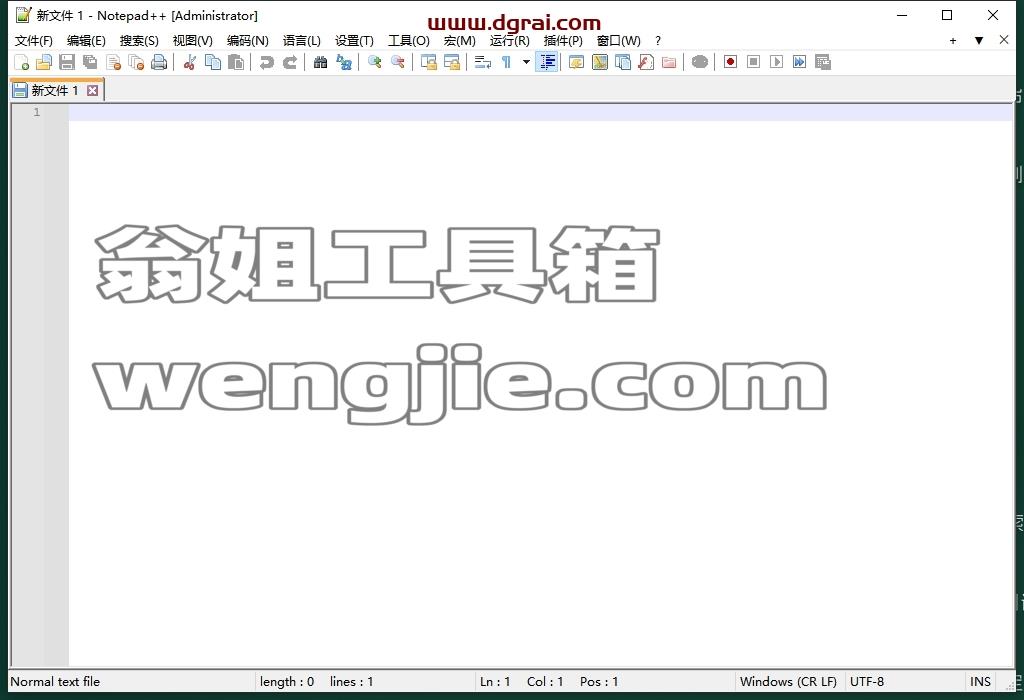Undo the last action with the toolbar arrow
This screenshot has height=700, width=1024.
266,62
